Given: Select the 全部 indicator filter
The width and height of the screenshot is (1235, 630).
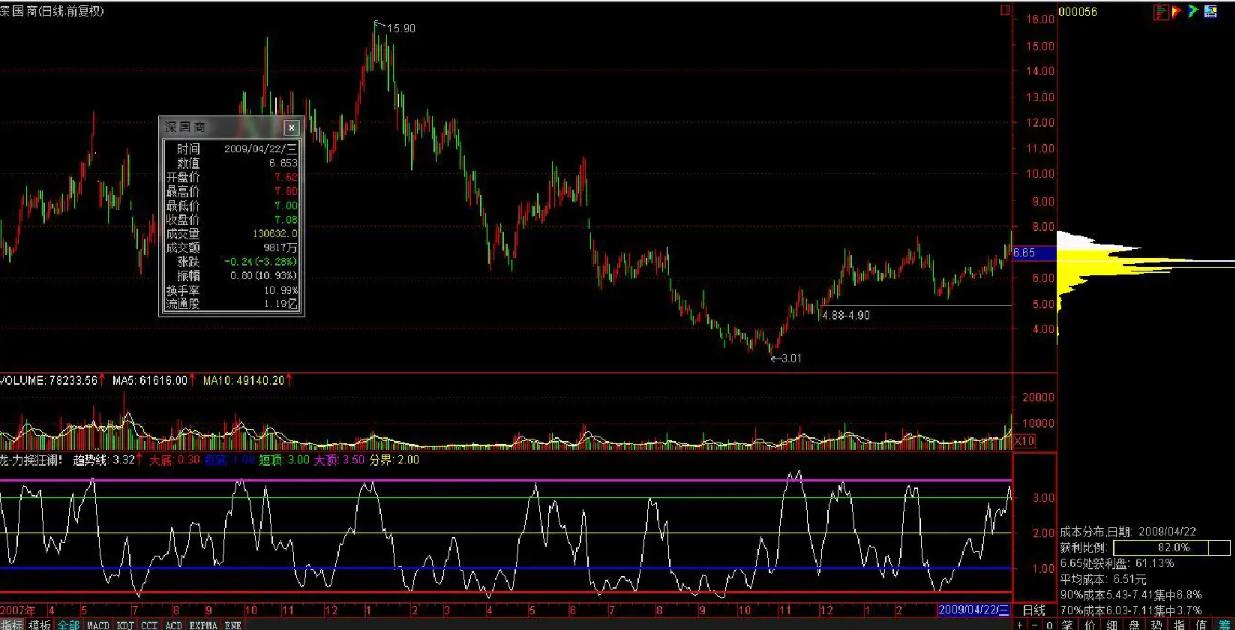Looking at the screenshot, I should [x=68, y=624].
